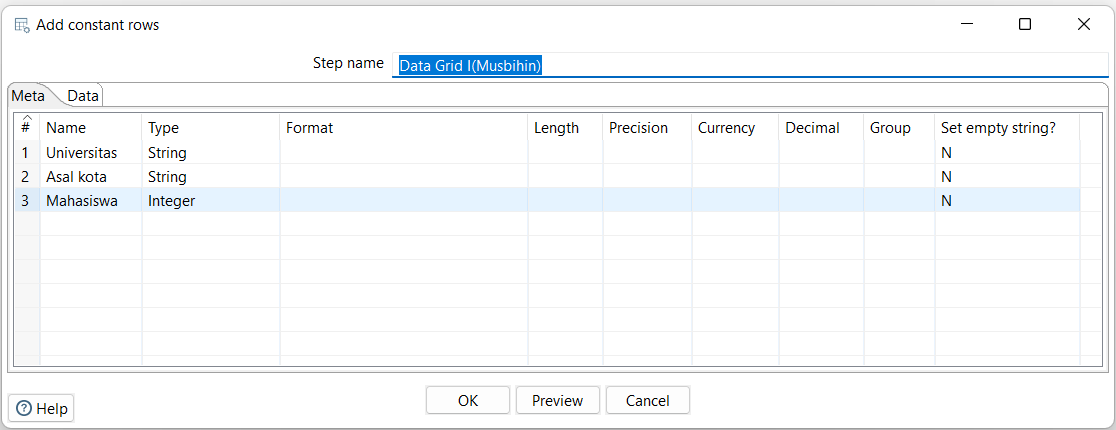Confirm with the OK button
Image resolution: width=1116 pixels, height=430 pixels.
click(468, 400)
